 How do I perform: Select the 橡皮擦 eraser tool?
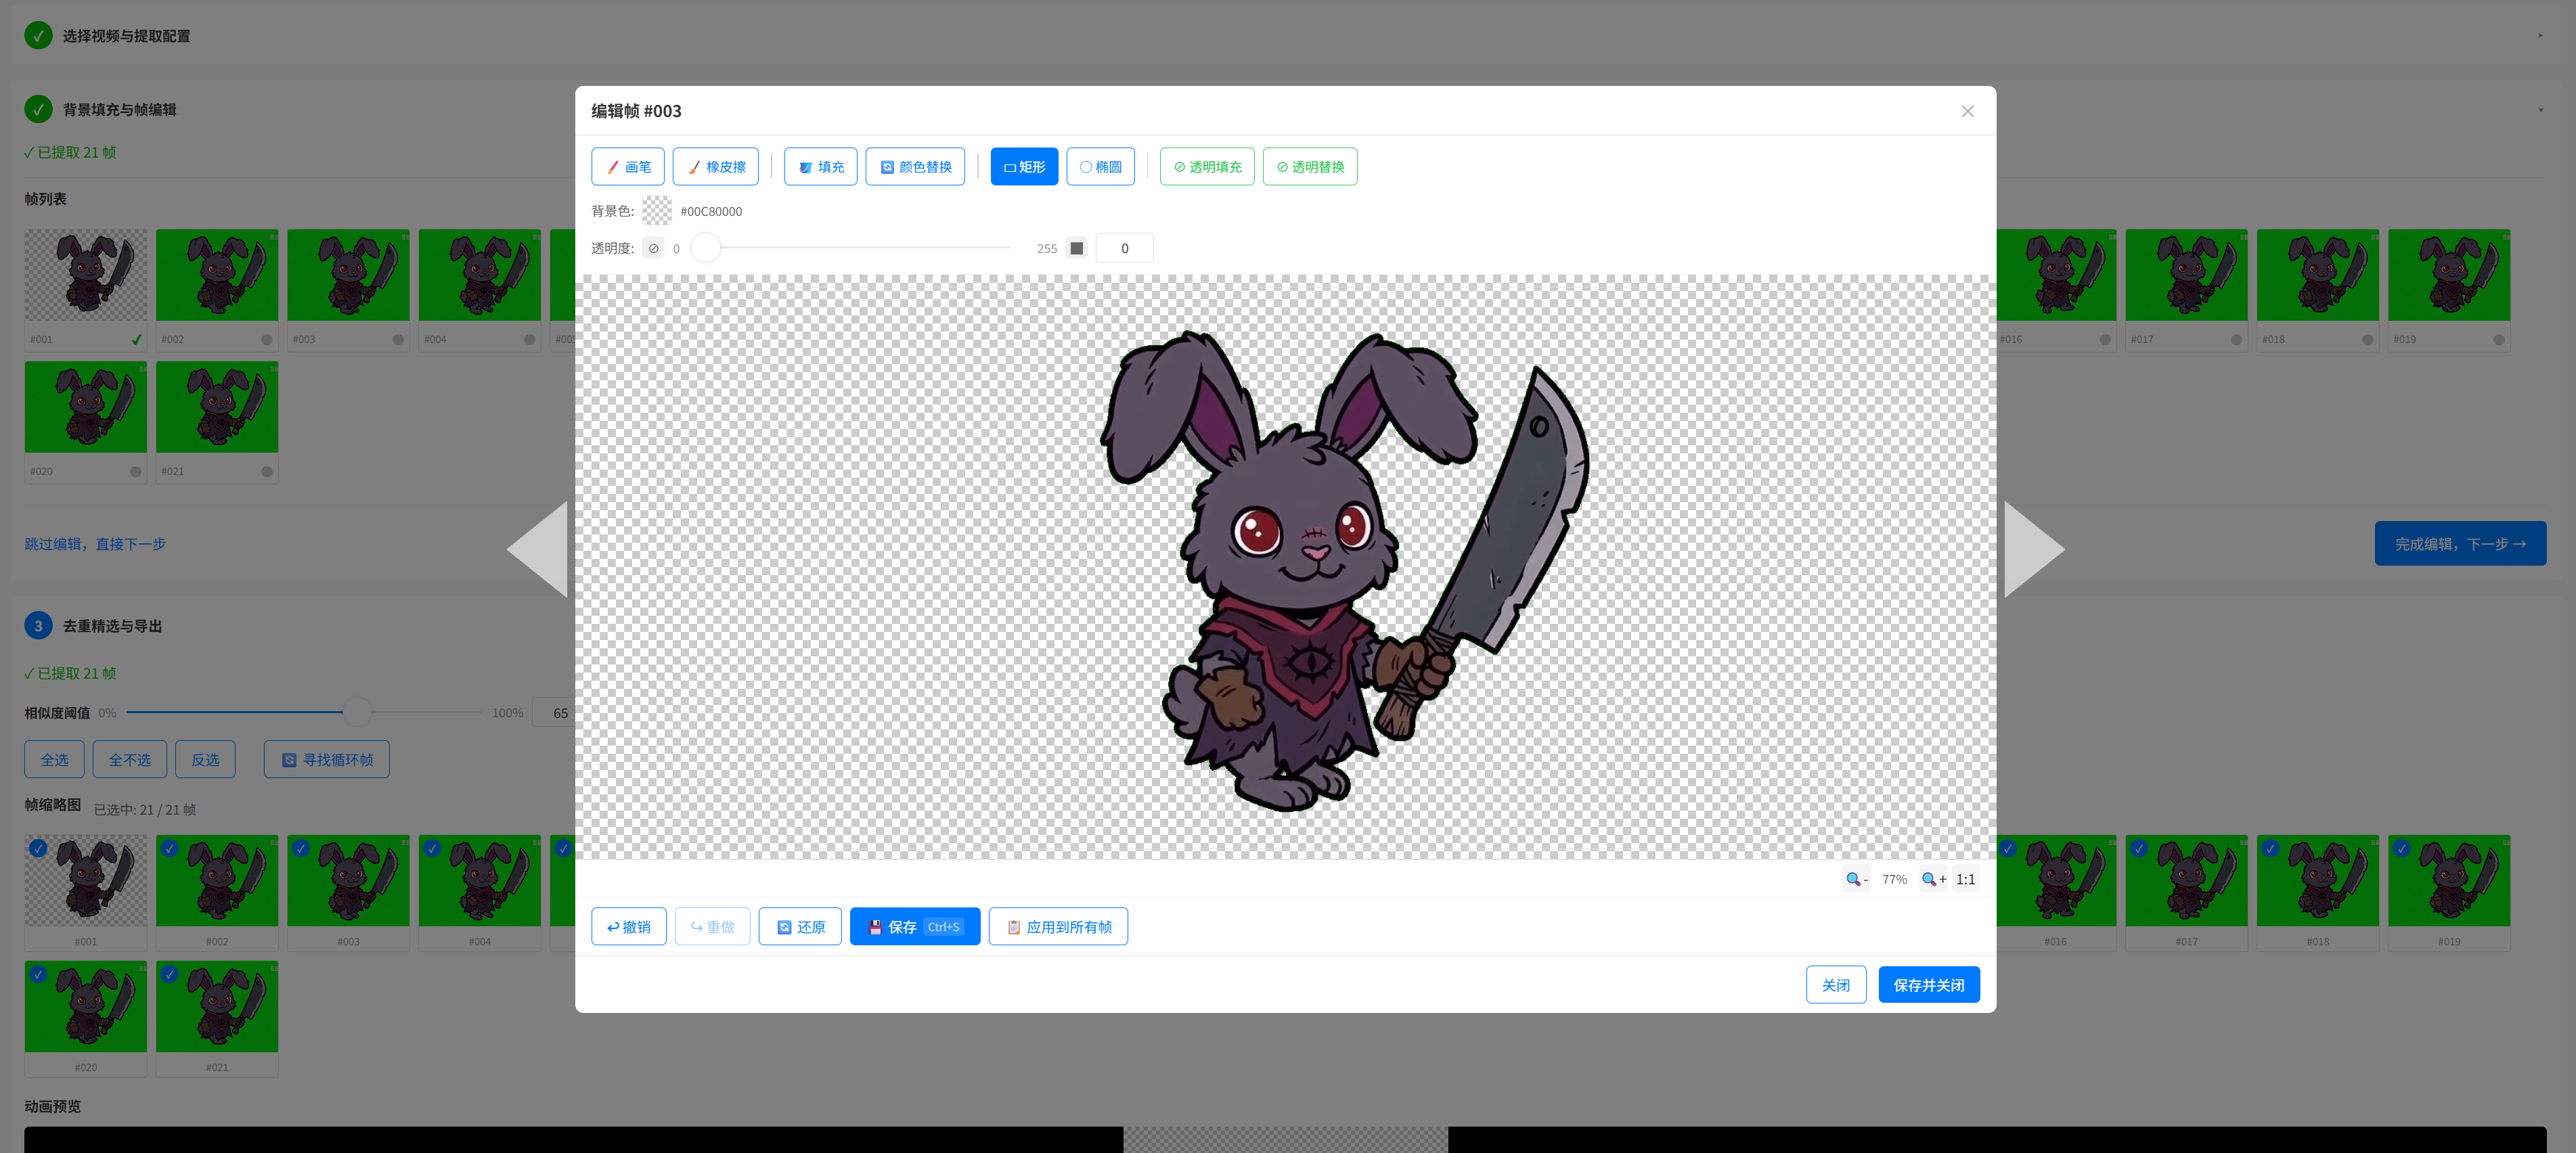[715, 167]
